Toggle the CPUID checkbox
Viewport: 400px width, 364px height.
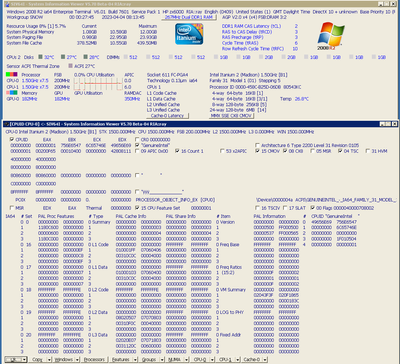click(12, 139)
